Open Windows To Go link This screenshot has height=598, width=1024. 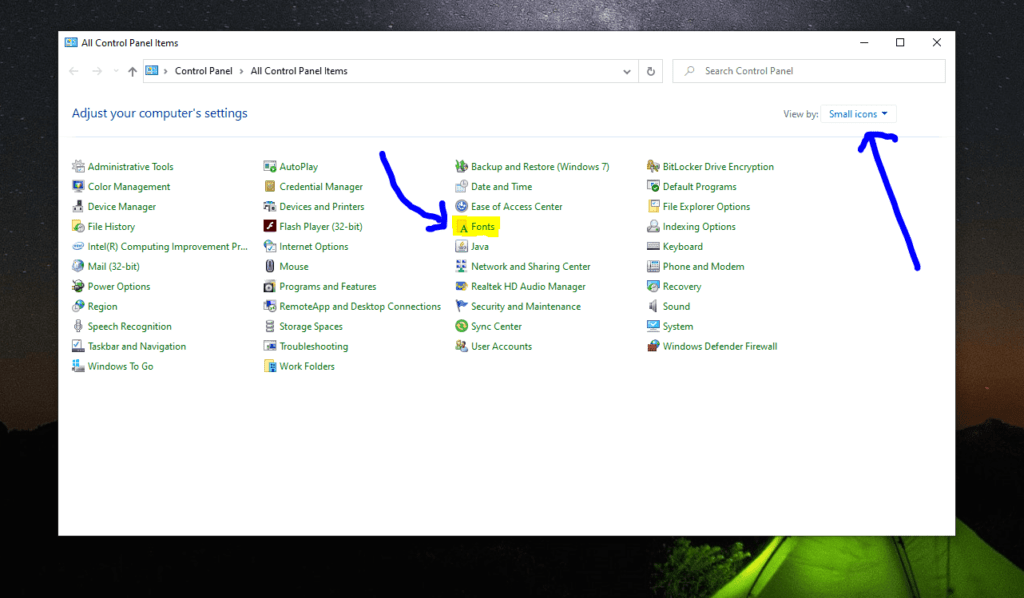120,366
